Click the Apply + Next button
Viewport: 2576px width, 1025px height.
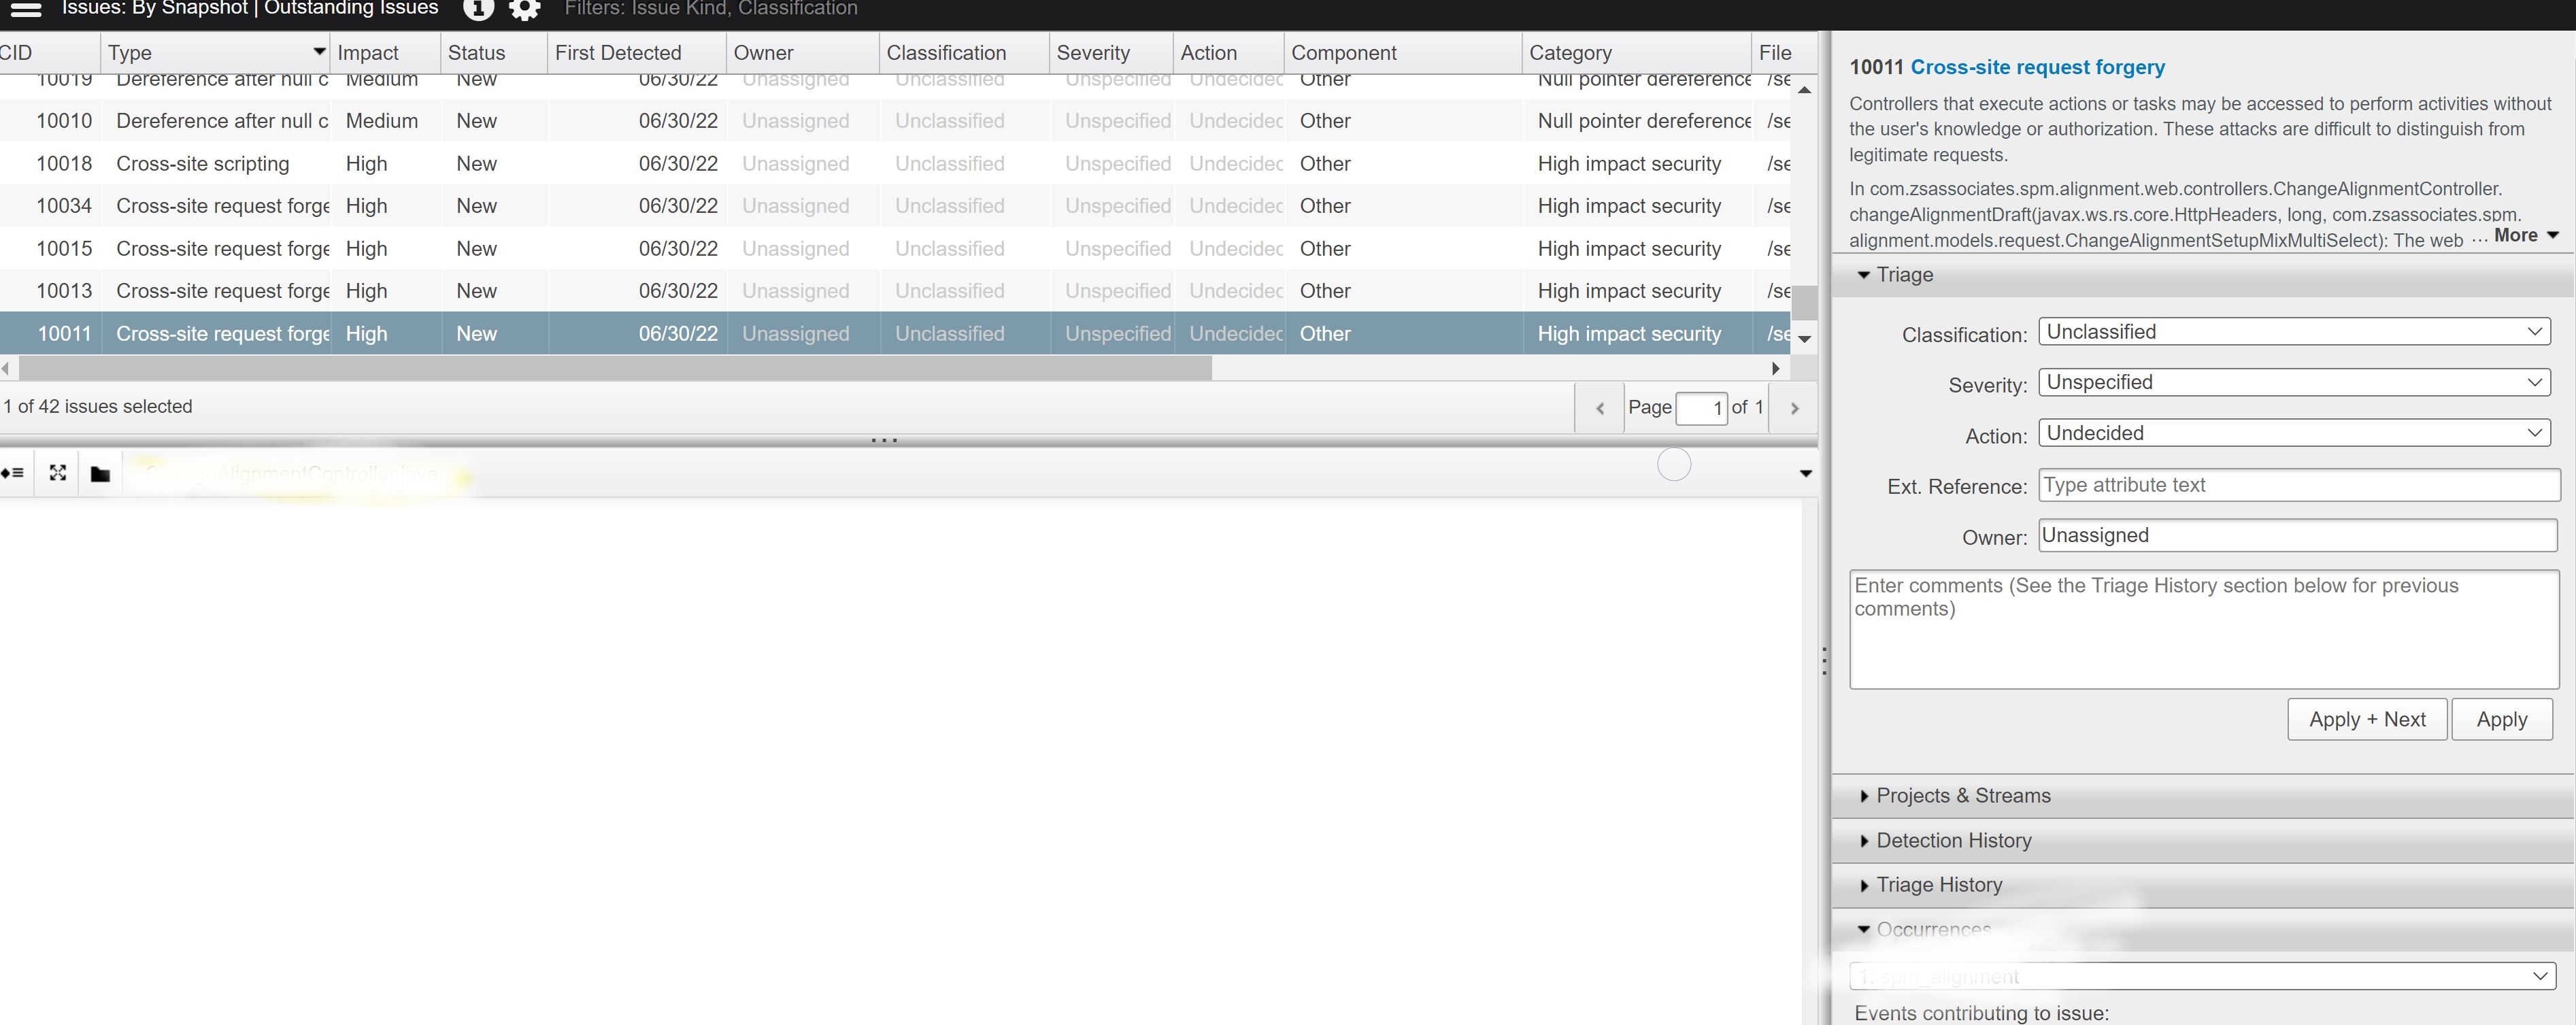tap(2367, 719)
